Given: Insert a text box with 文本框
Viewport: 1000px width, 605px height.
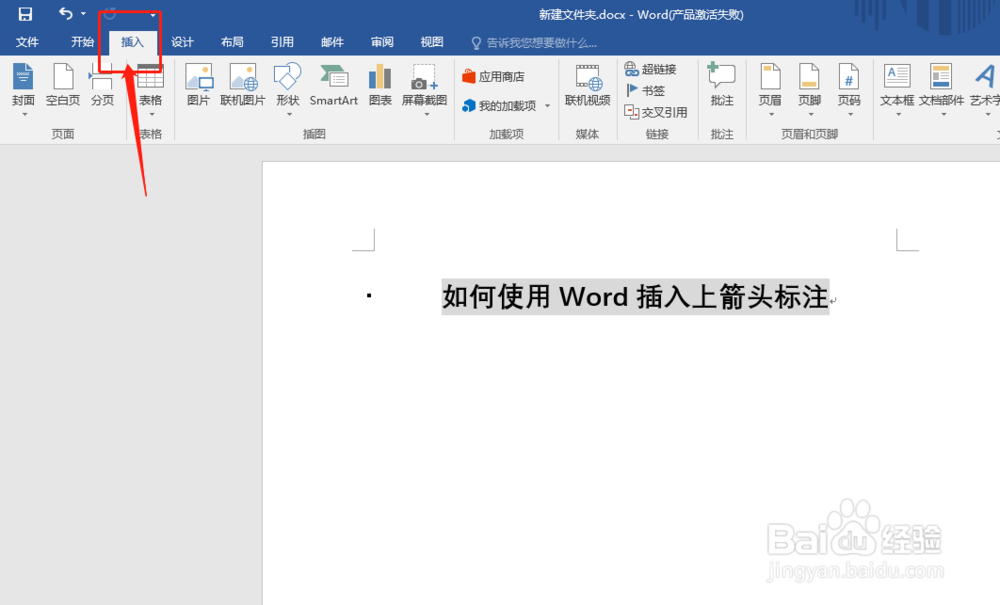Looking at the screenshot, I should point(897,85).
